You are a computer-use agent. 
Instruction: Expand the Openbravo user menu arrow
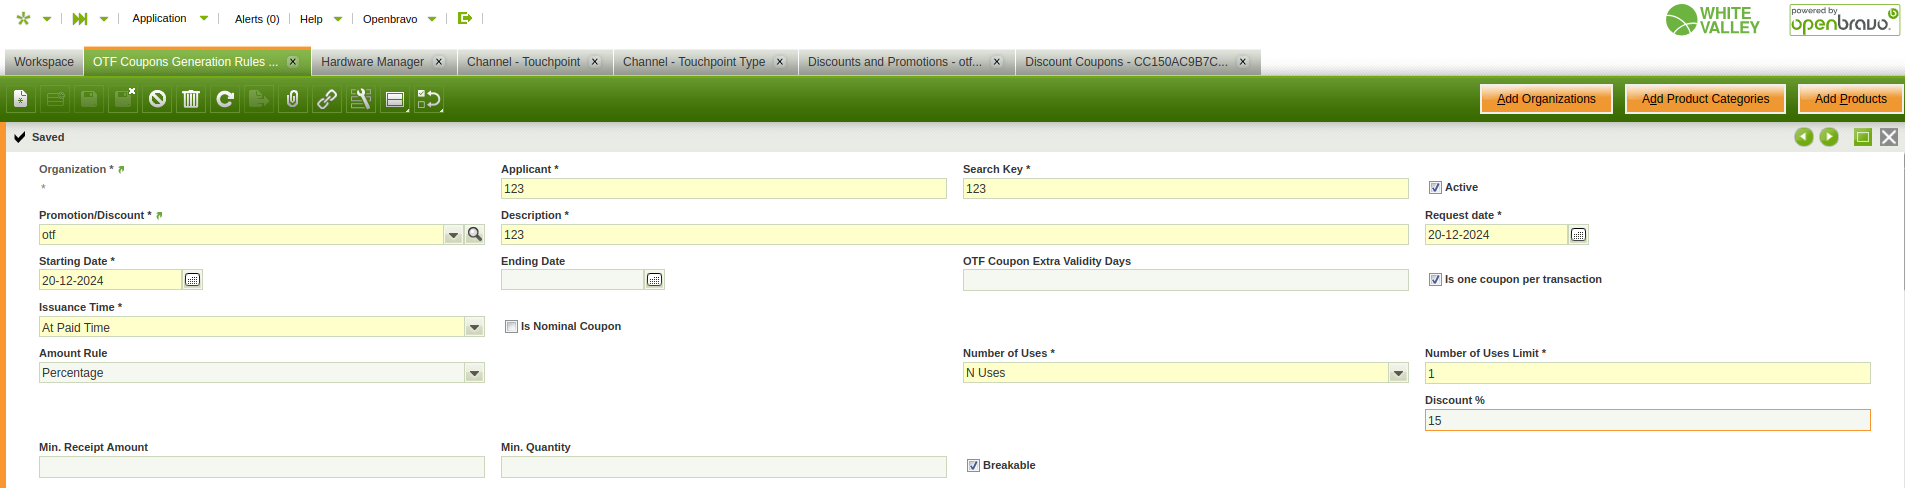432,19
